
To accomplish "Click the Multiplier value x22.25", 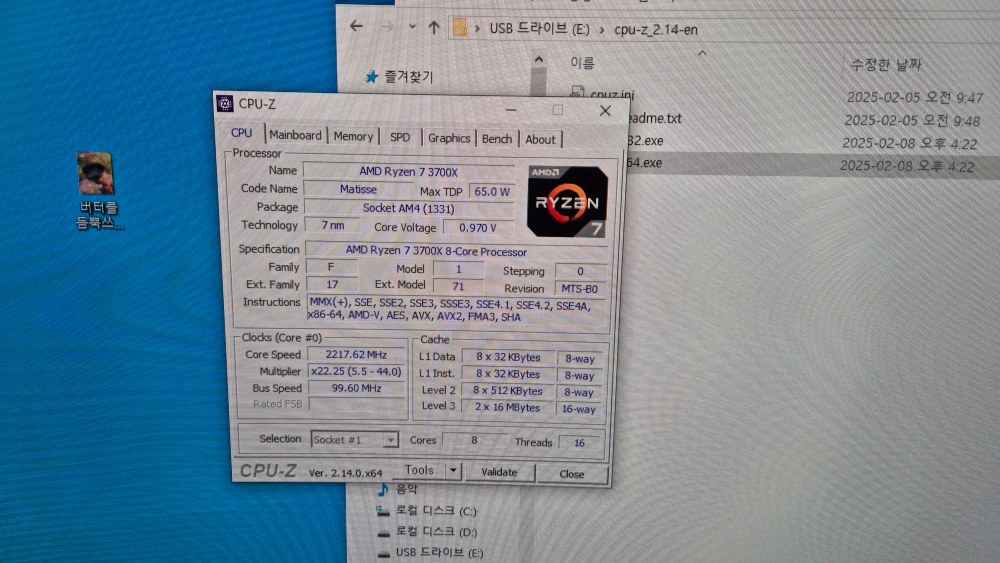I will click(x=356, y=371).
